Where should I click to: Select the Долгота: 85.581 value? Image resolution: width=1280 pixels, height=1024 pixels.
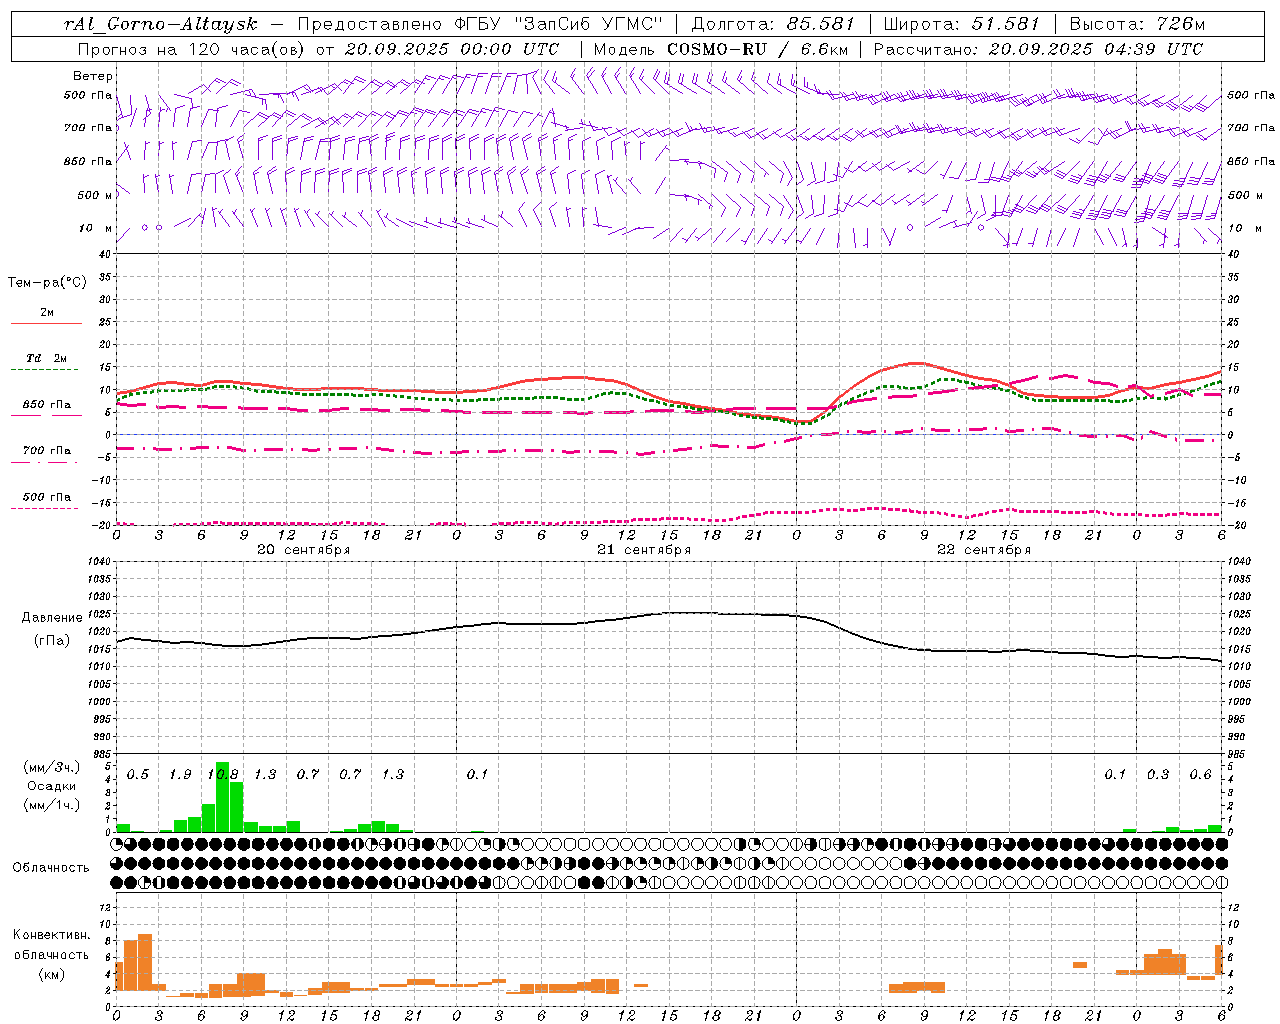[773, 24]
